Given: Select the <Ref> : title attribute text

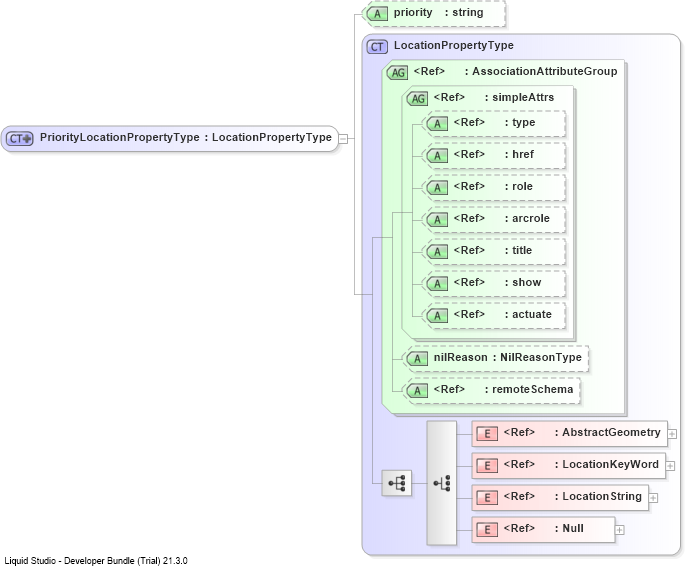Looking at the screenshot, I should (493, 250).
